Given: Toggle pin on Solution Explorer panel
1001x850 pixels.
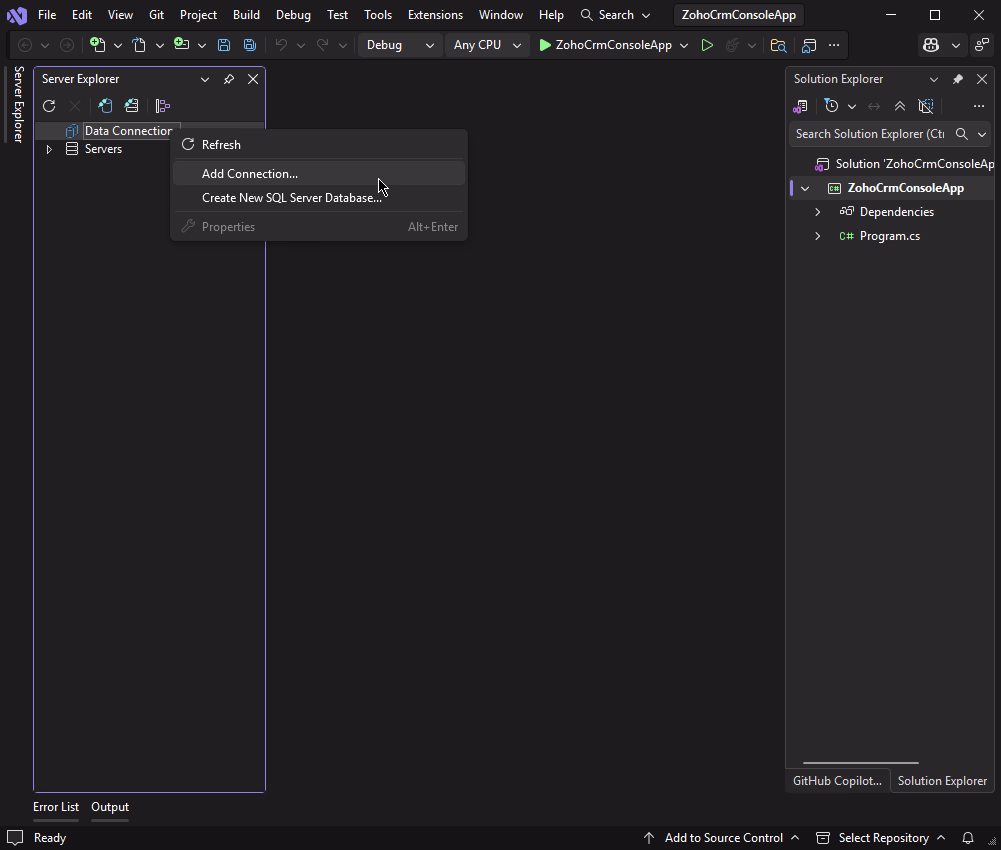Looking at the screenshot, I should 957,79.
